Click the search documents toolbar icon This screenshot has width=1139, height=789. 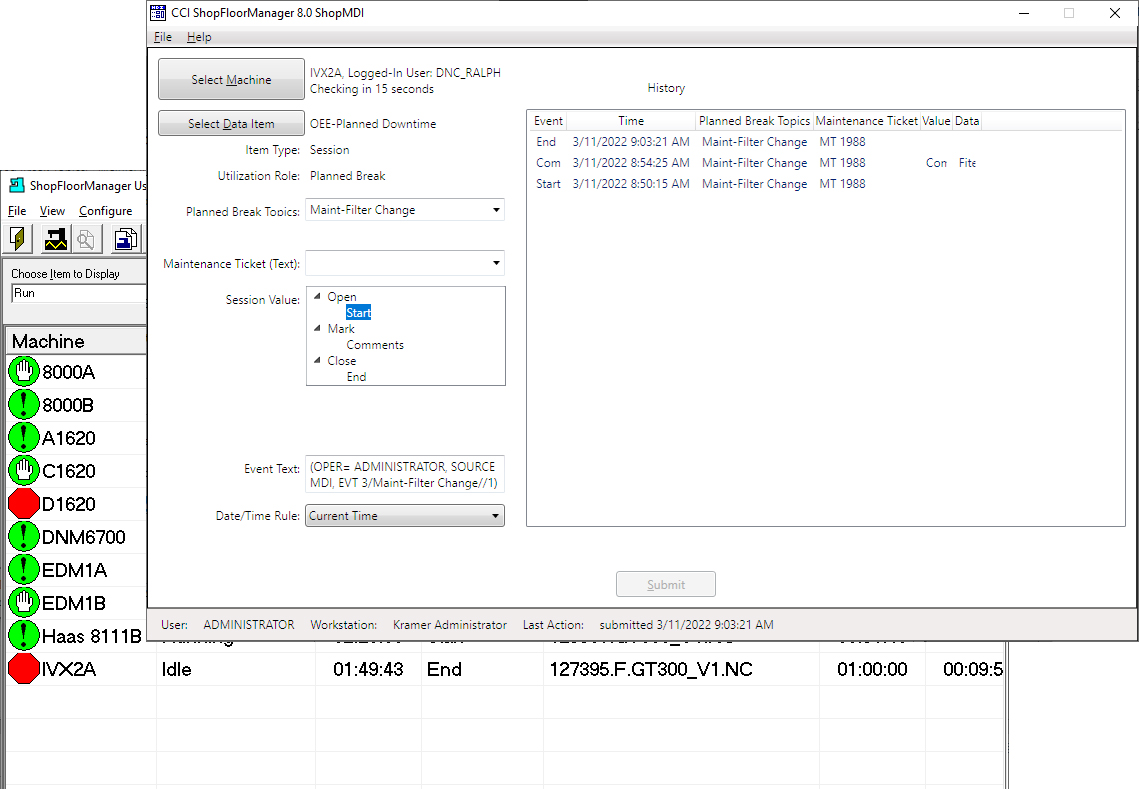pyautogui.click(x=86, y=238)
